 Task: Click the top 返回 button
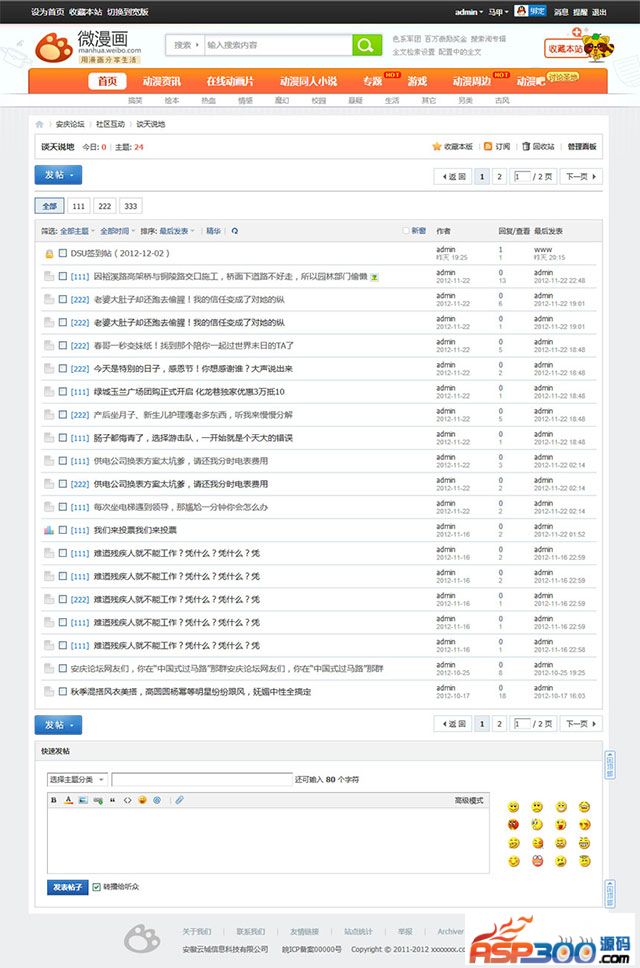pos(454,177)
